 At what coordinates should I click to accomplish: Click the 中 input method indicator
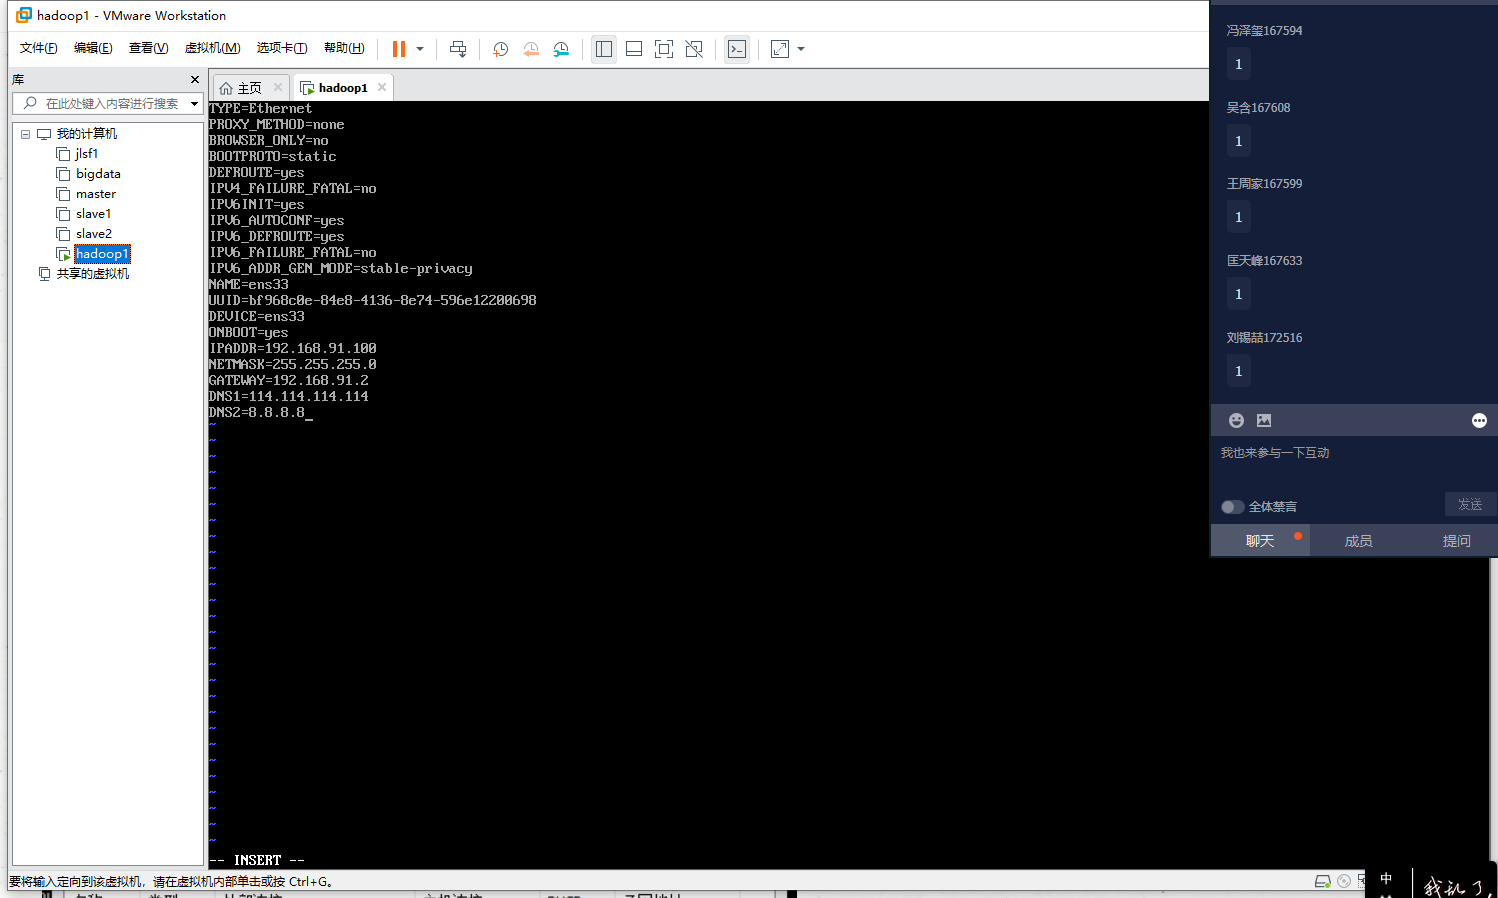point(1386,879)
